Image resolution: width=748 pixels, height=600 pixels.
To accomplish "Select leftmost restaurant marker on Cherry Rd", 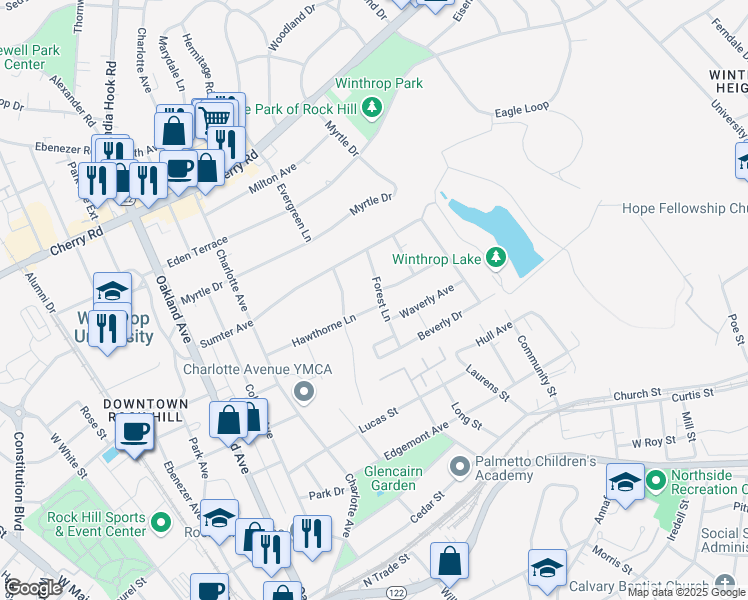I will pos(97,182).
